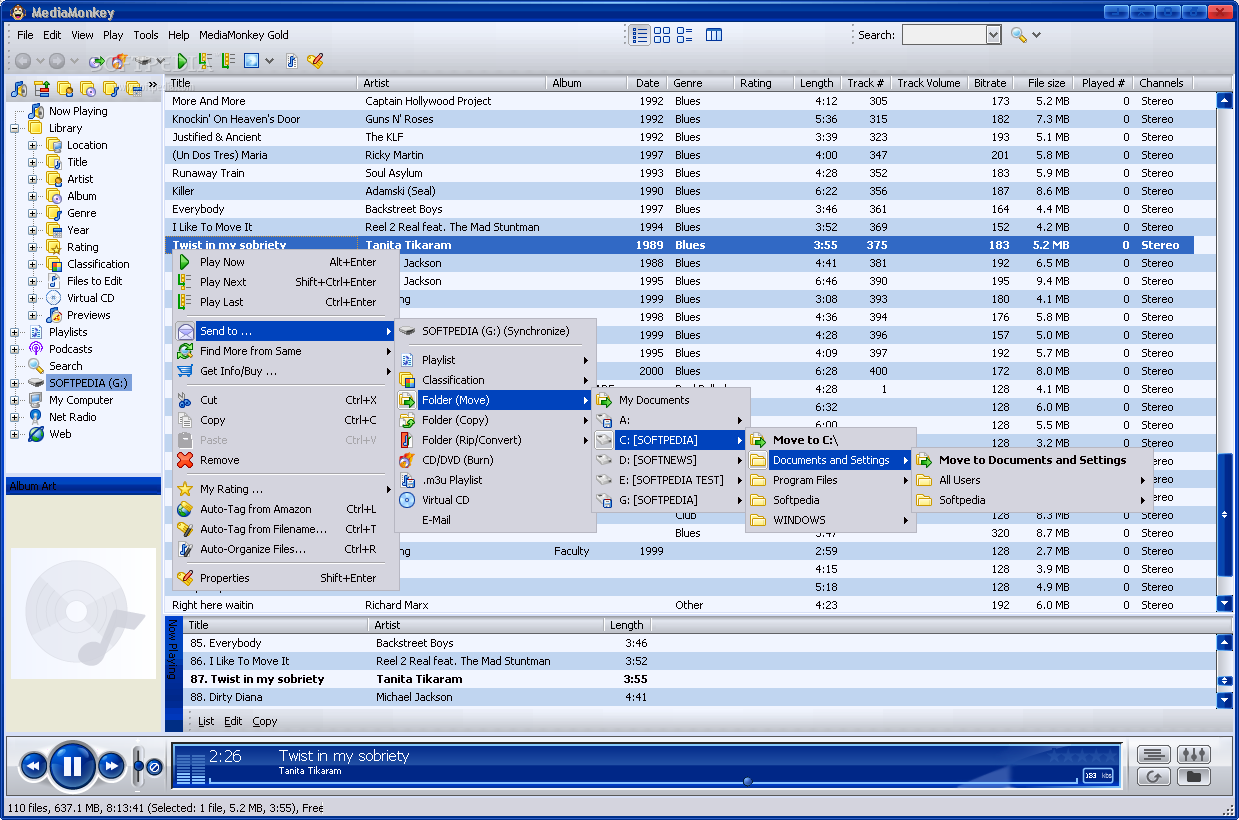Choose SOFTPEDIA (G:) (Synchronize) entry
Screen dimensions: 1239x820
(495, 331)
